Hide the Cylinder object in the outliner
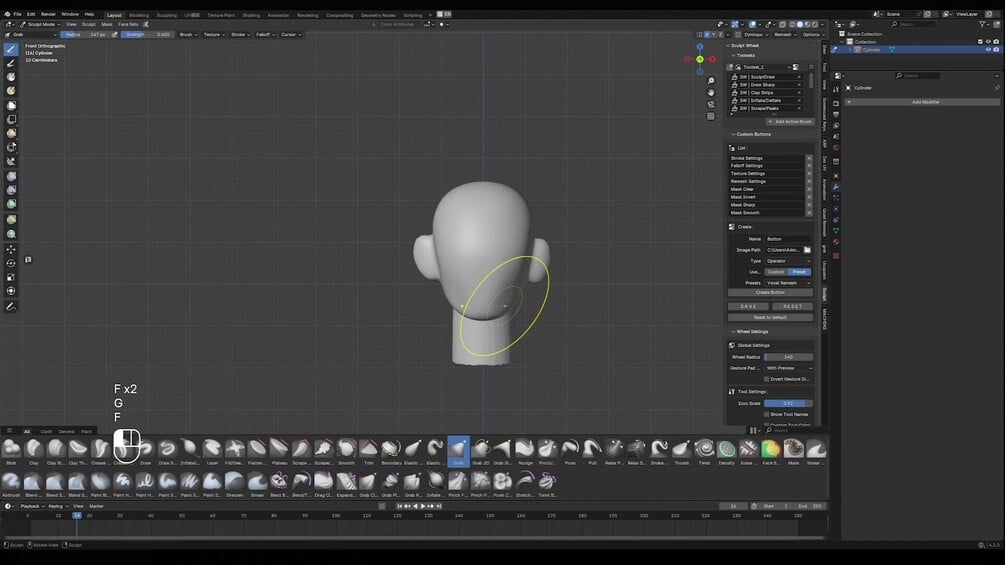Image resolution: width=1005 pixels, height=565 pixels. coord(988,49)
